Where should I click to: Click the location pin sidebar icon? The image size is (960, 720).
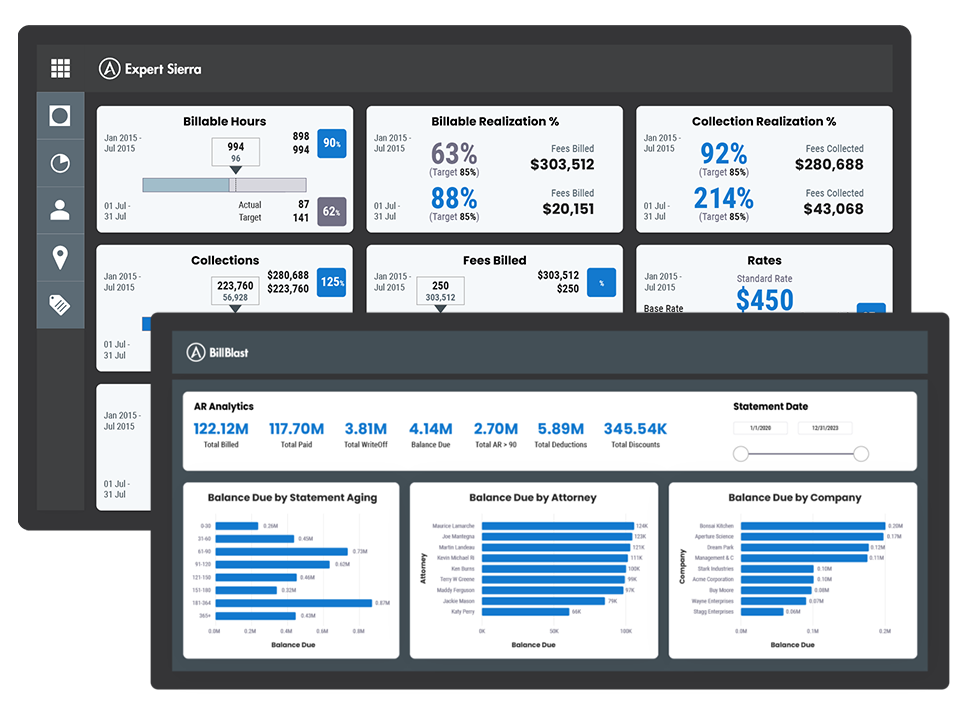(x=60, y=257)
